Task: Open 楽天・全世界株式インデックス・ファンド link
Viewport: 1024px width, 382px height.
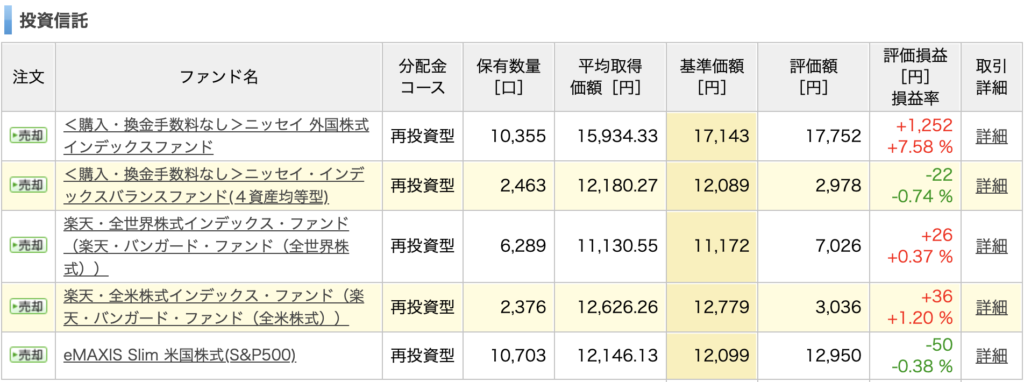Action: point(206,246)
